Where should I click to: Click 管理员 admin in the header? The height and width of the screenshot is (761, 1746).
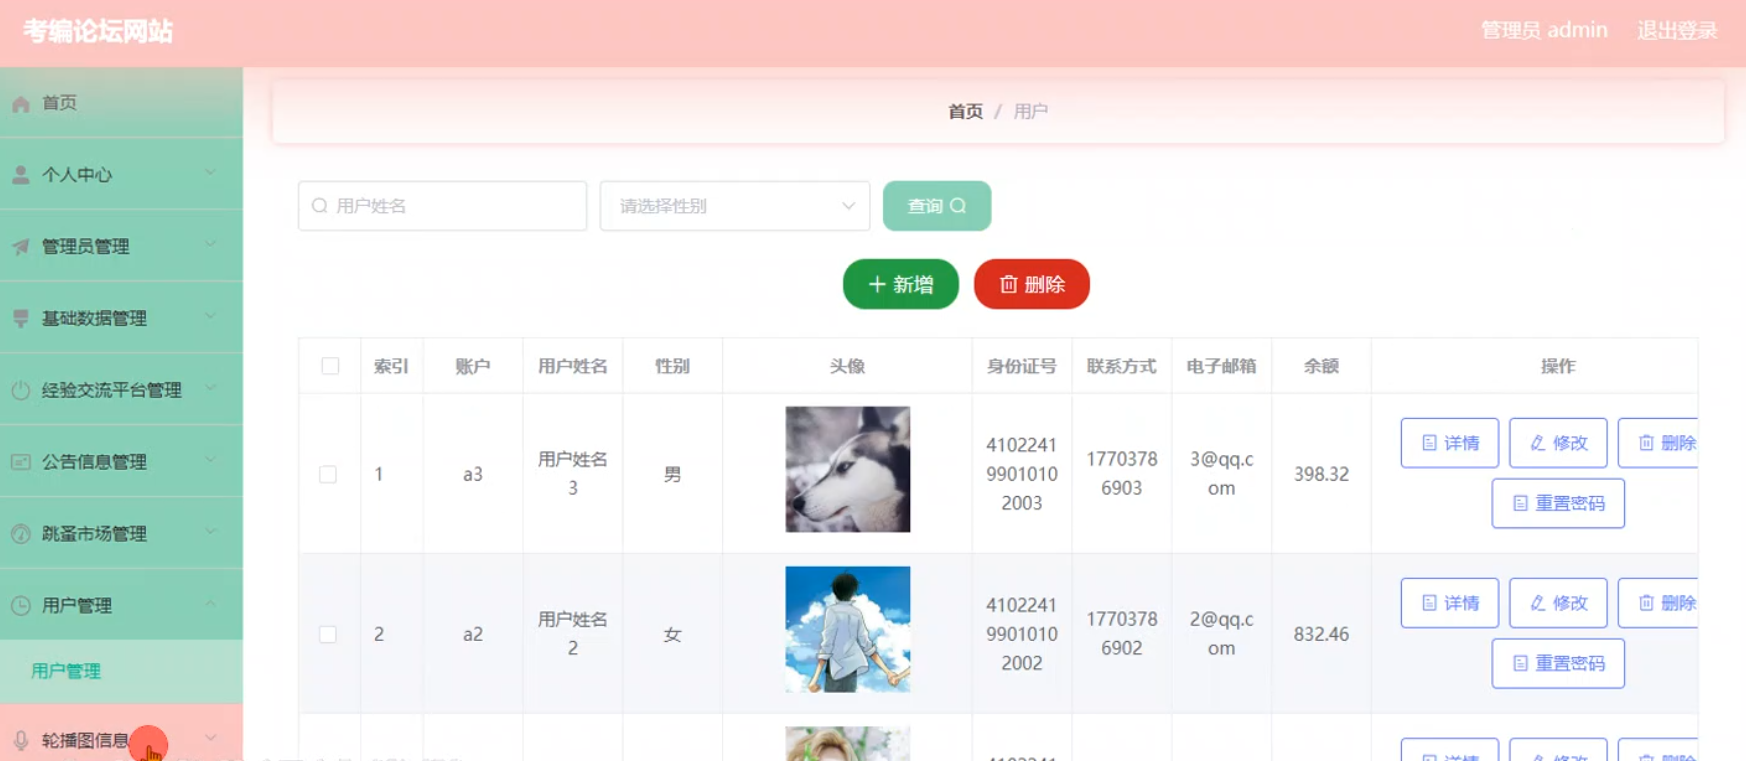[x=1544, y=30]
